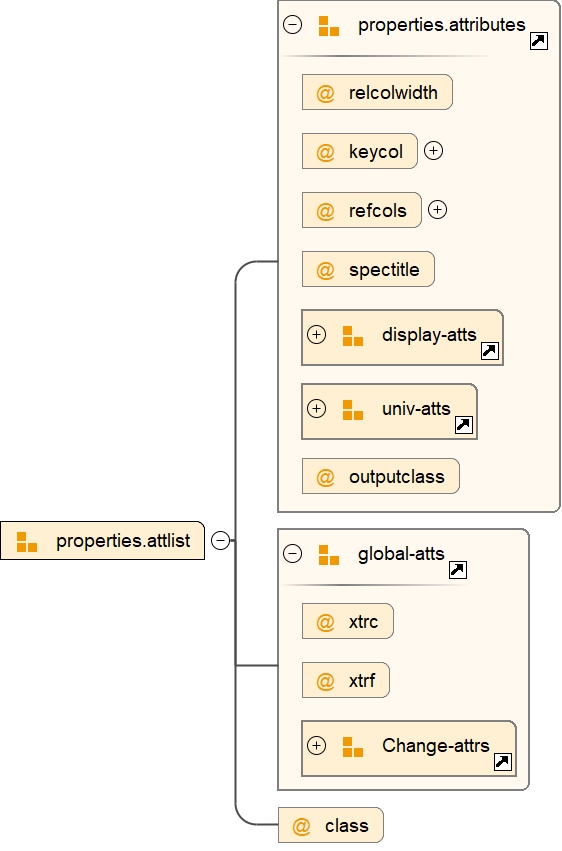The image size is (562, 851).
Task: Follow the display-atts reference arrow
Action: 490,351
